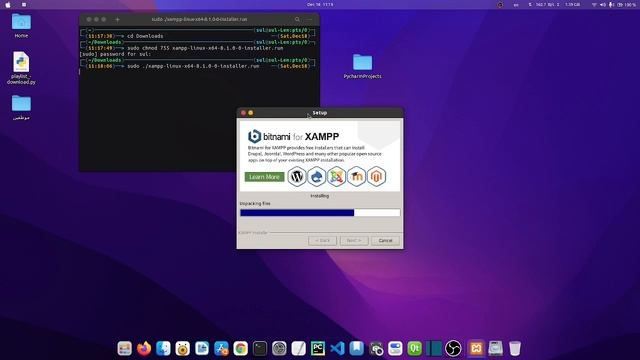Click the 'Installing' label in Setup
Screen dimensions: 640x360
pos(320,196)
